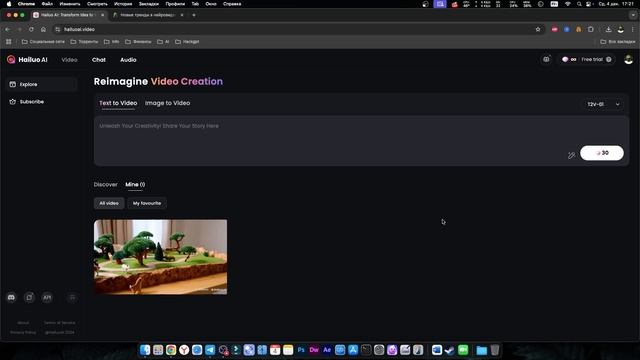Switch to the Mine (1) tab
The height and width of the screenshot is (360, 640).
(135, 184)
